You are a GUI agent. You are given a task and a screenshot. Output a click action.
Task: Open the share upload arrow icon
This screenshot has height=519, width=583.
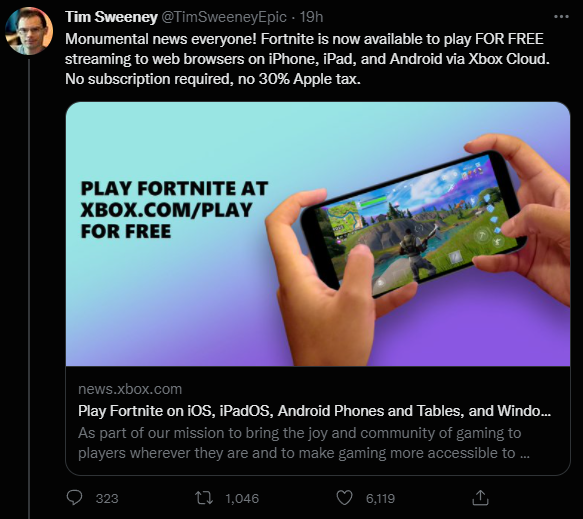pyautogui.click(x=480, y=498)
